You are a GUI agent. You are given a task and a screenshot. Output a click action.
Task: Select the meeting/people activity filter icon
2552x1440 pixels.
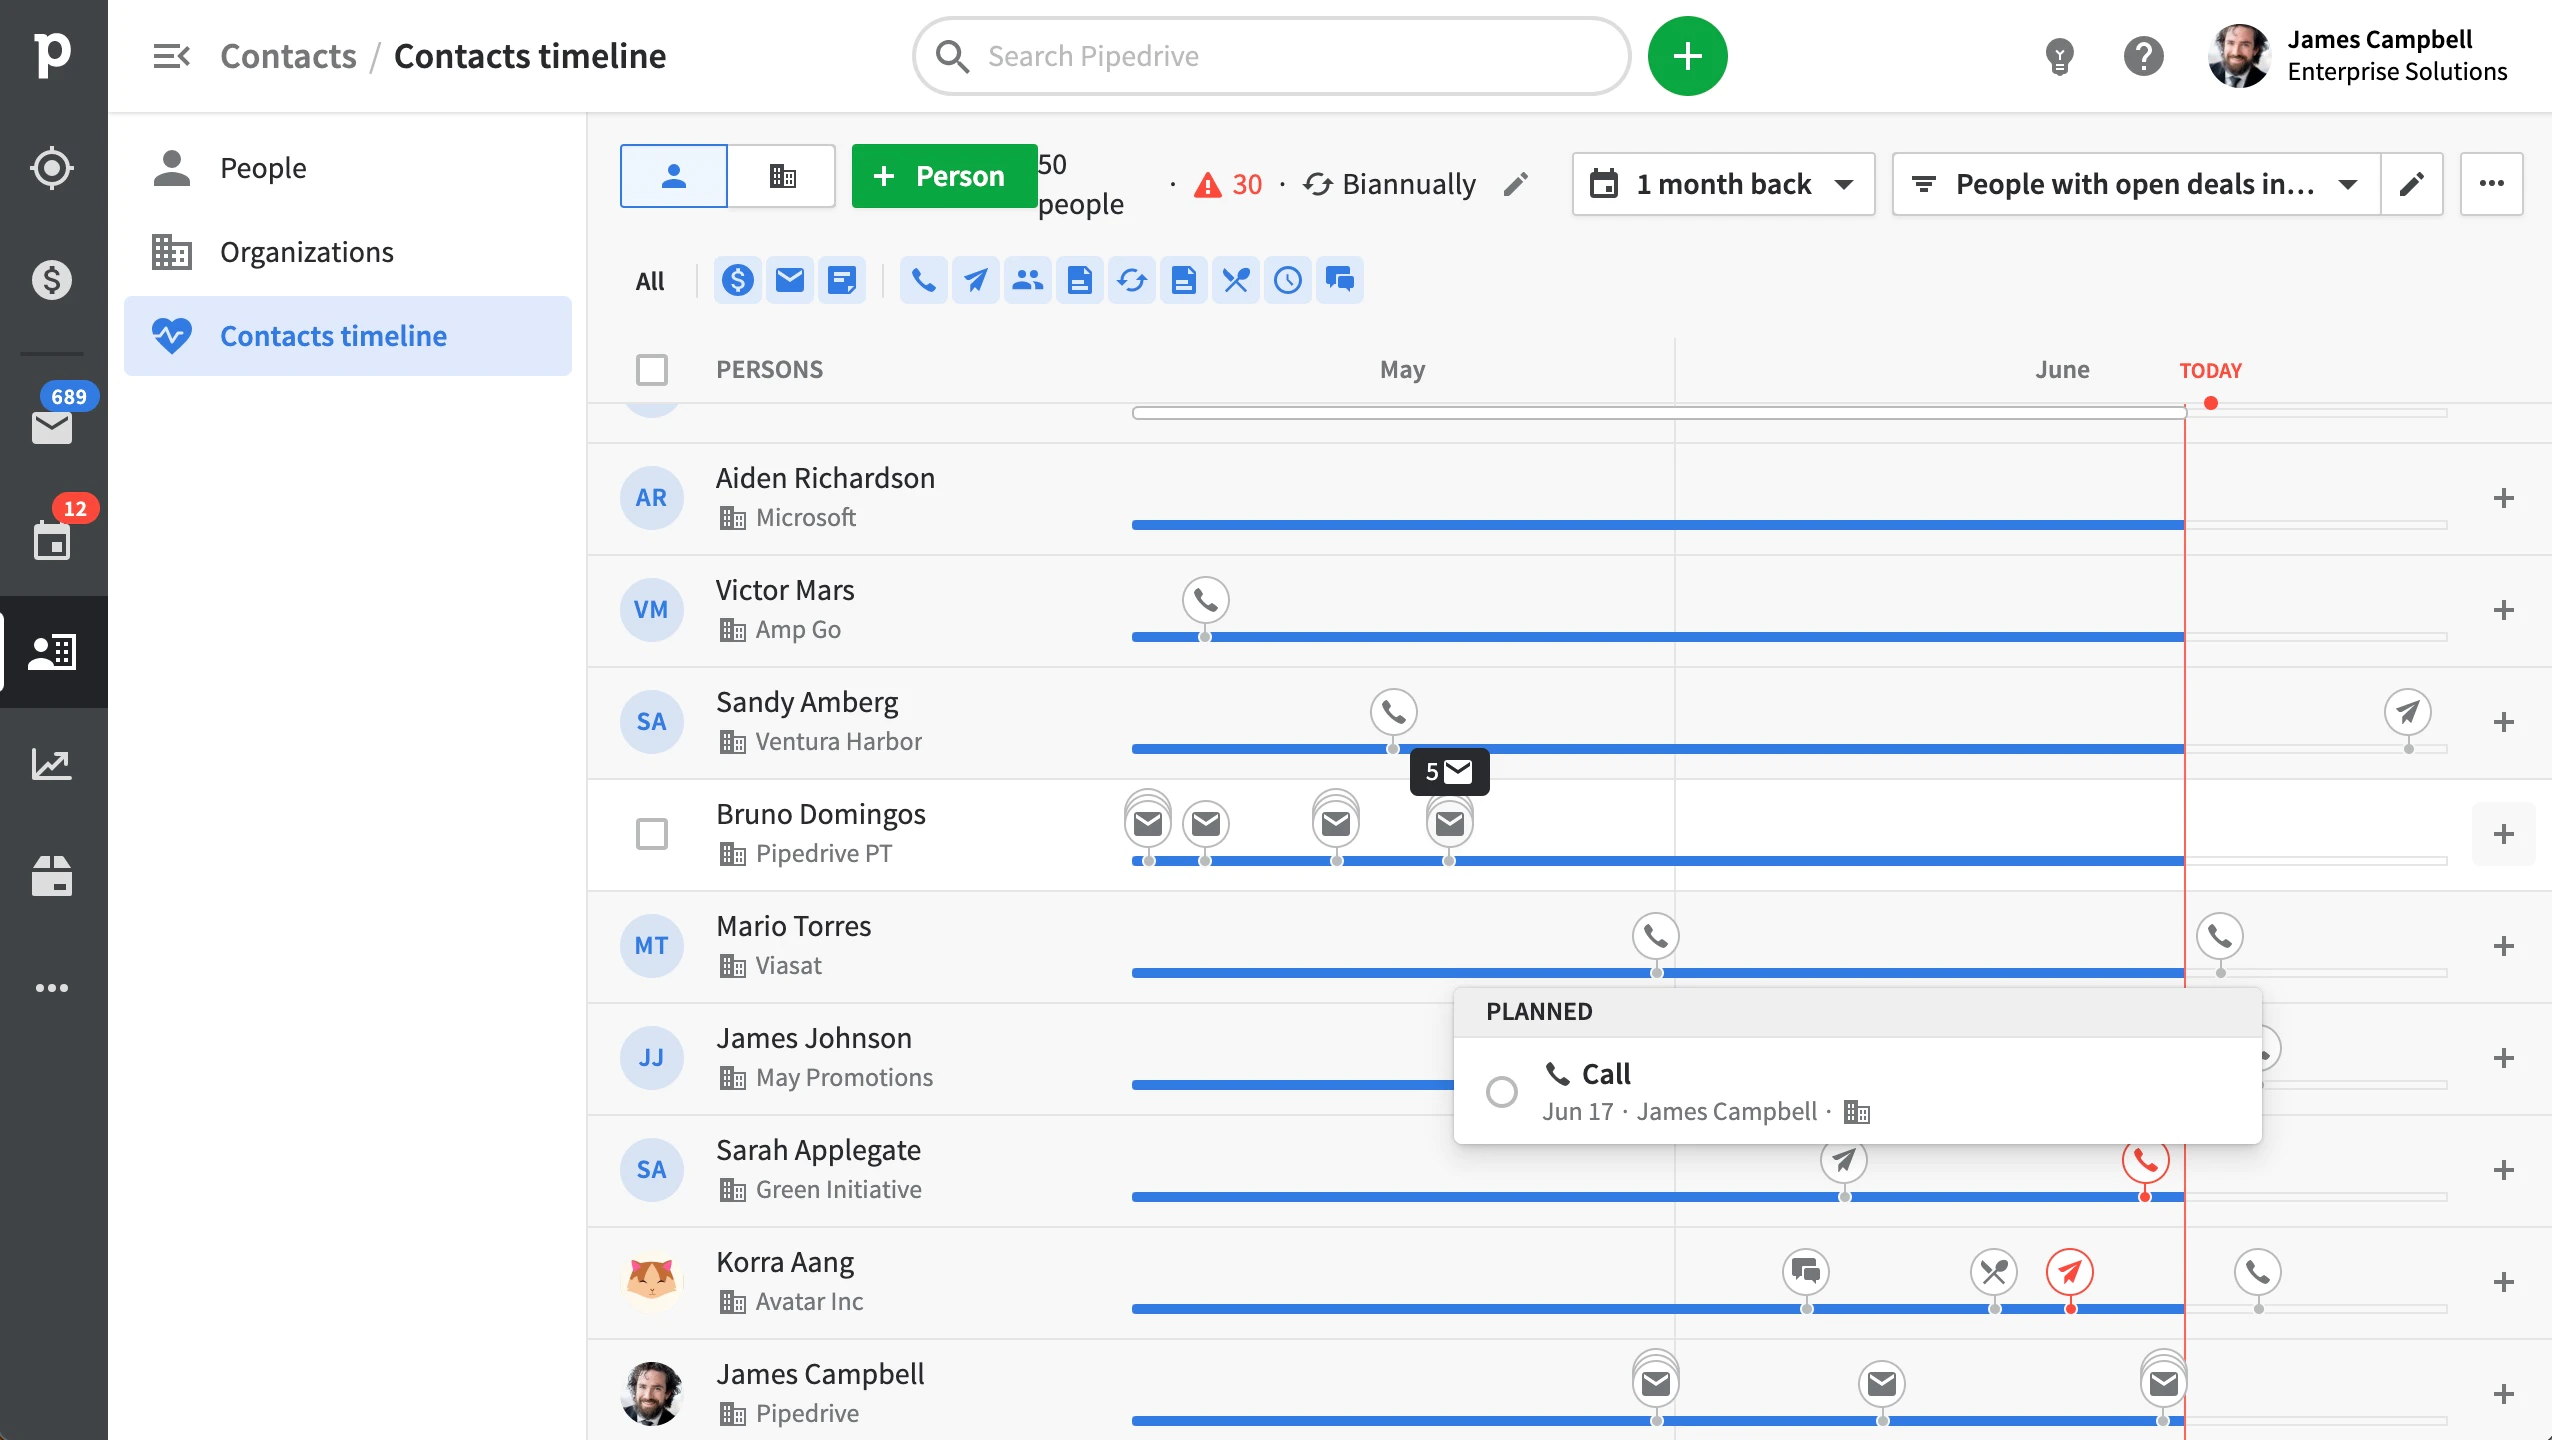[1027, 280]
